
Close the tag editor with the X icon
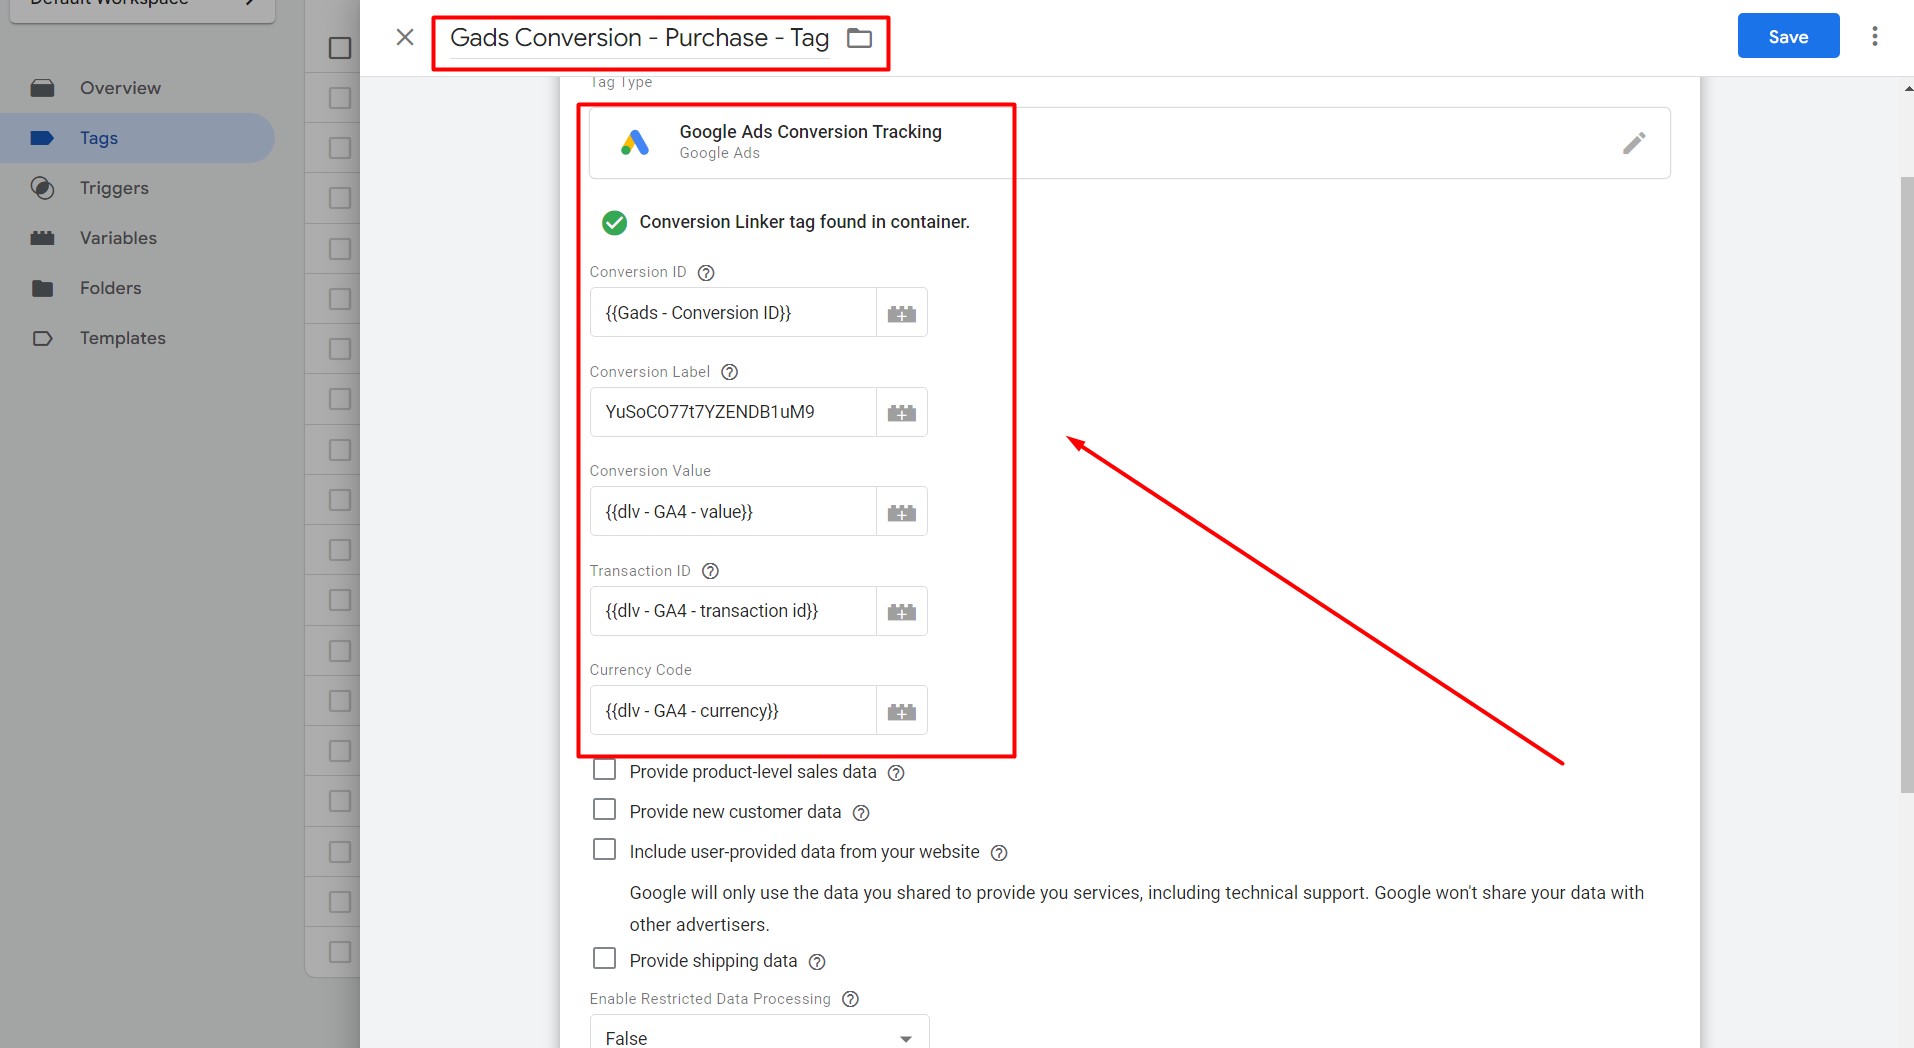click(405, 37)
